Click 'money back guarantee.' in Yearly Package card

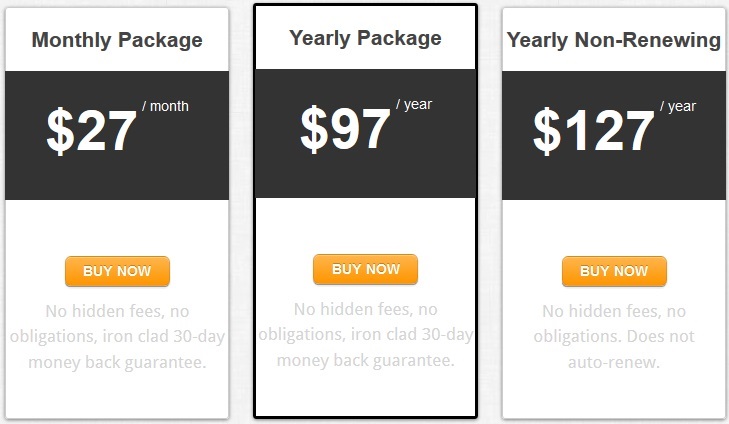[365, 360]
